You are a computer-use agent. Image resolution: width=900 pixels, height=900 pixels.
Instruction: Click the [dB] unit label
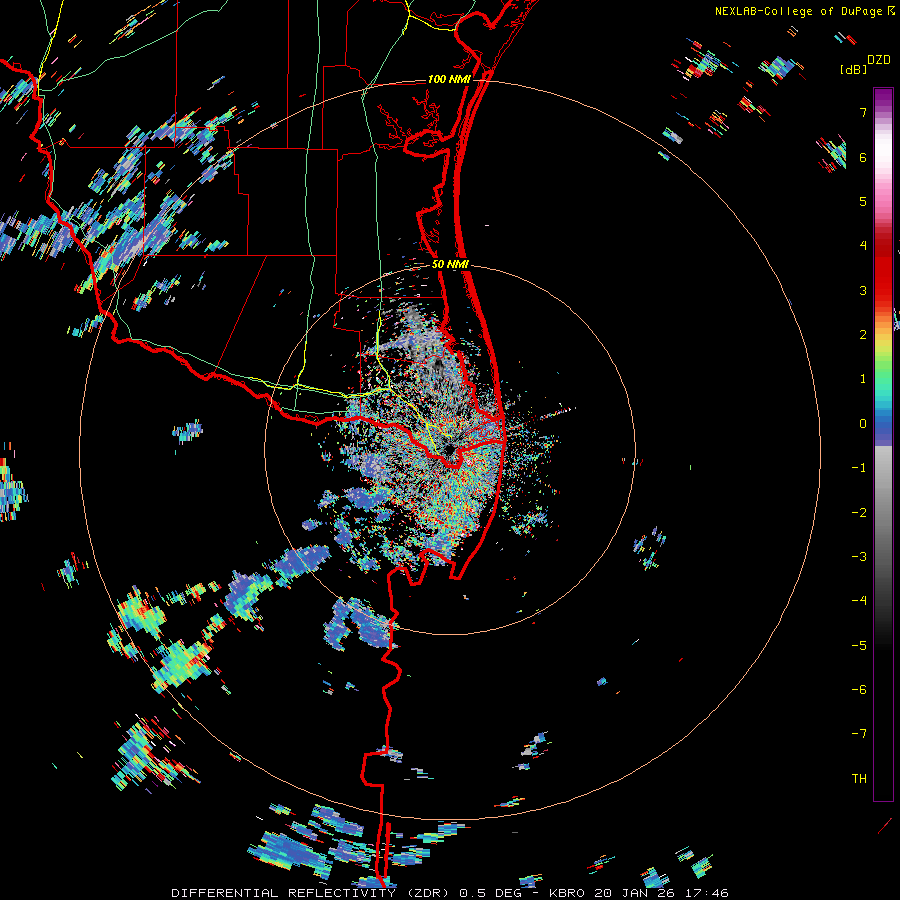(854, 69)
